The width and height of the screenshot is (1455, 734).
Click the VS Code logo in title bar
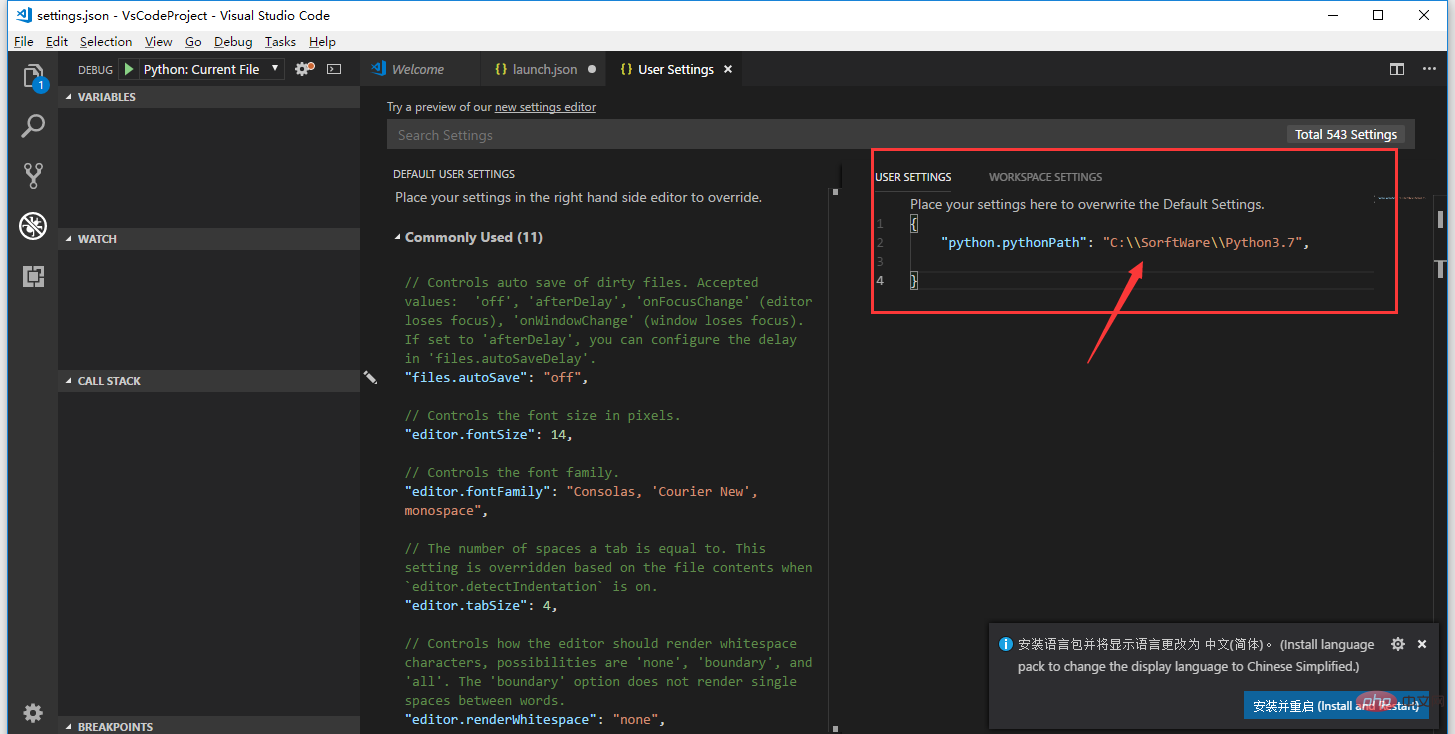(24, 15)
